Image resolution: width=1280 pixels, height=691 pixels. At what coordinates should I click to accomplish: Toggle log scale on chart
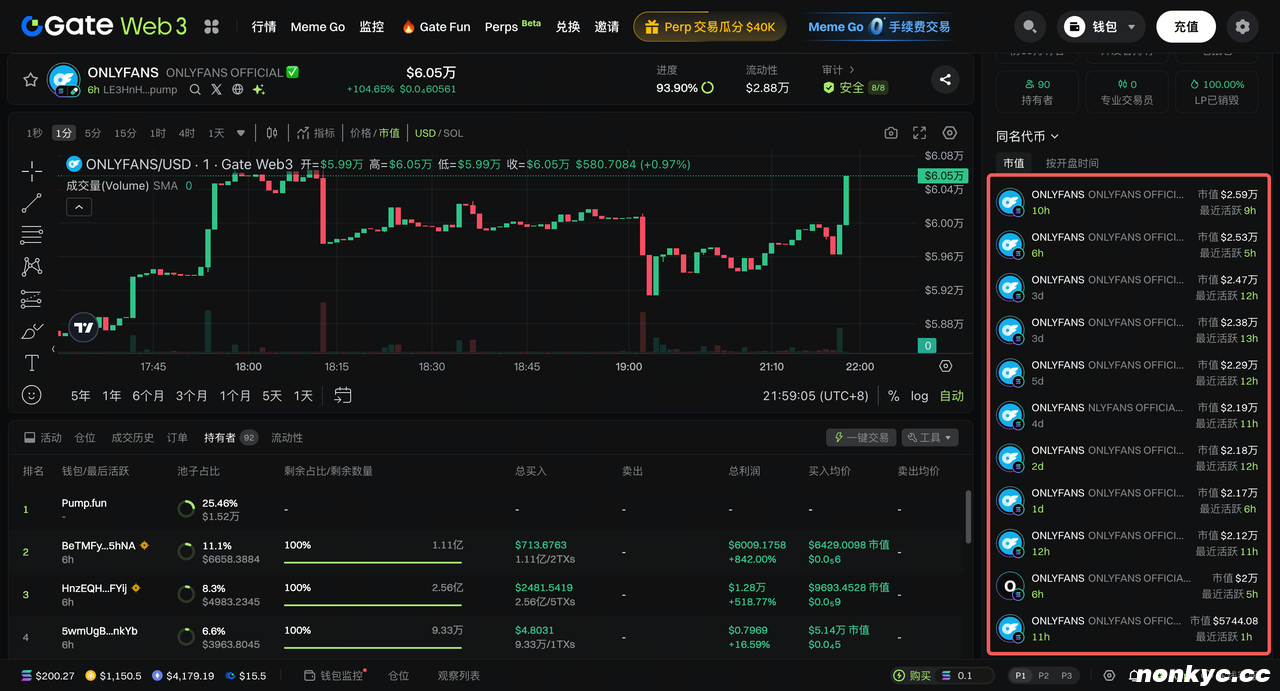tap(919, 396)
